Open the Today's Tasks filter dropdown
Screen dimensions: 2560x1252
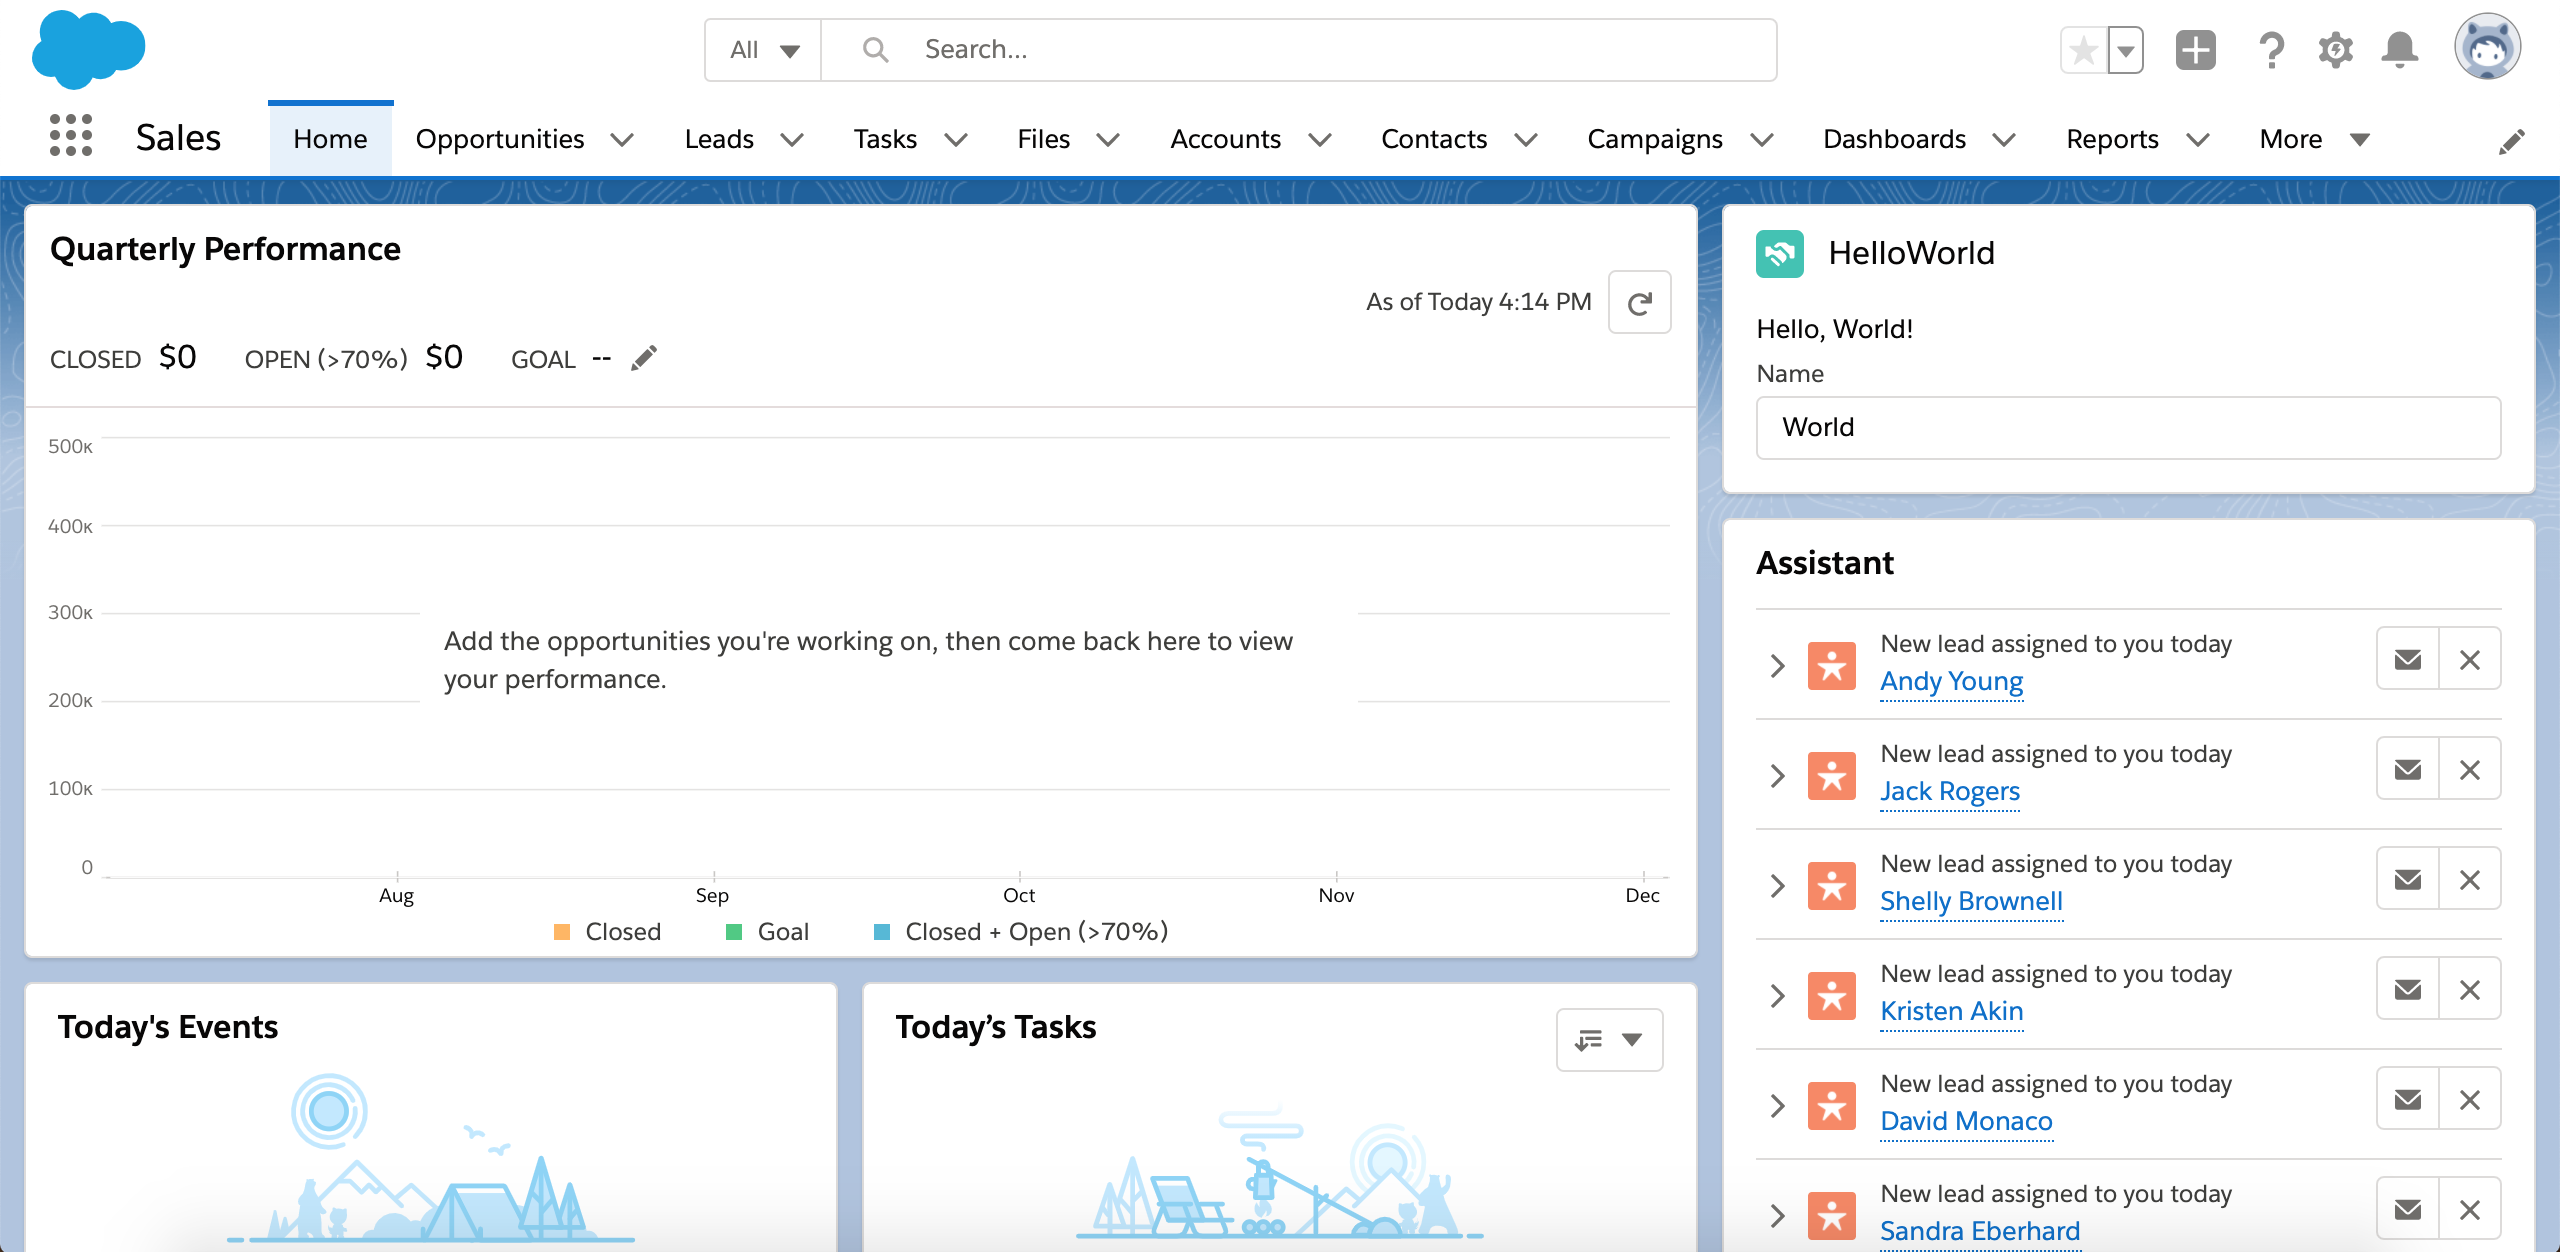pyautogui.click(x=1609, y=1040)
